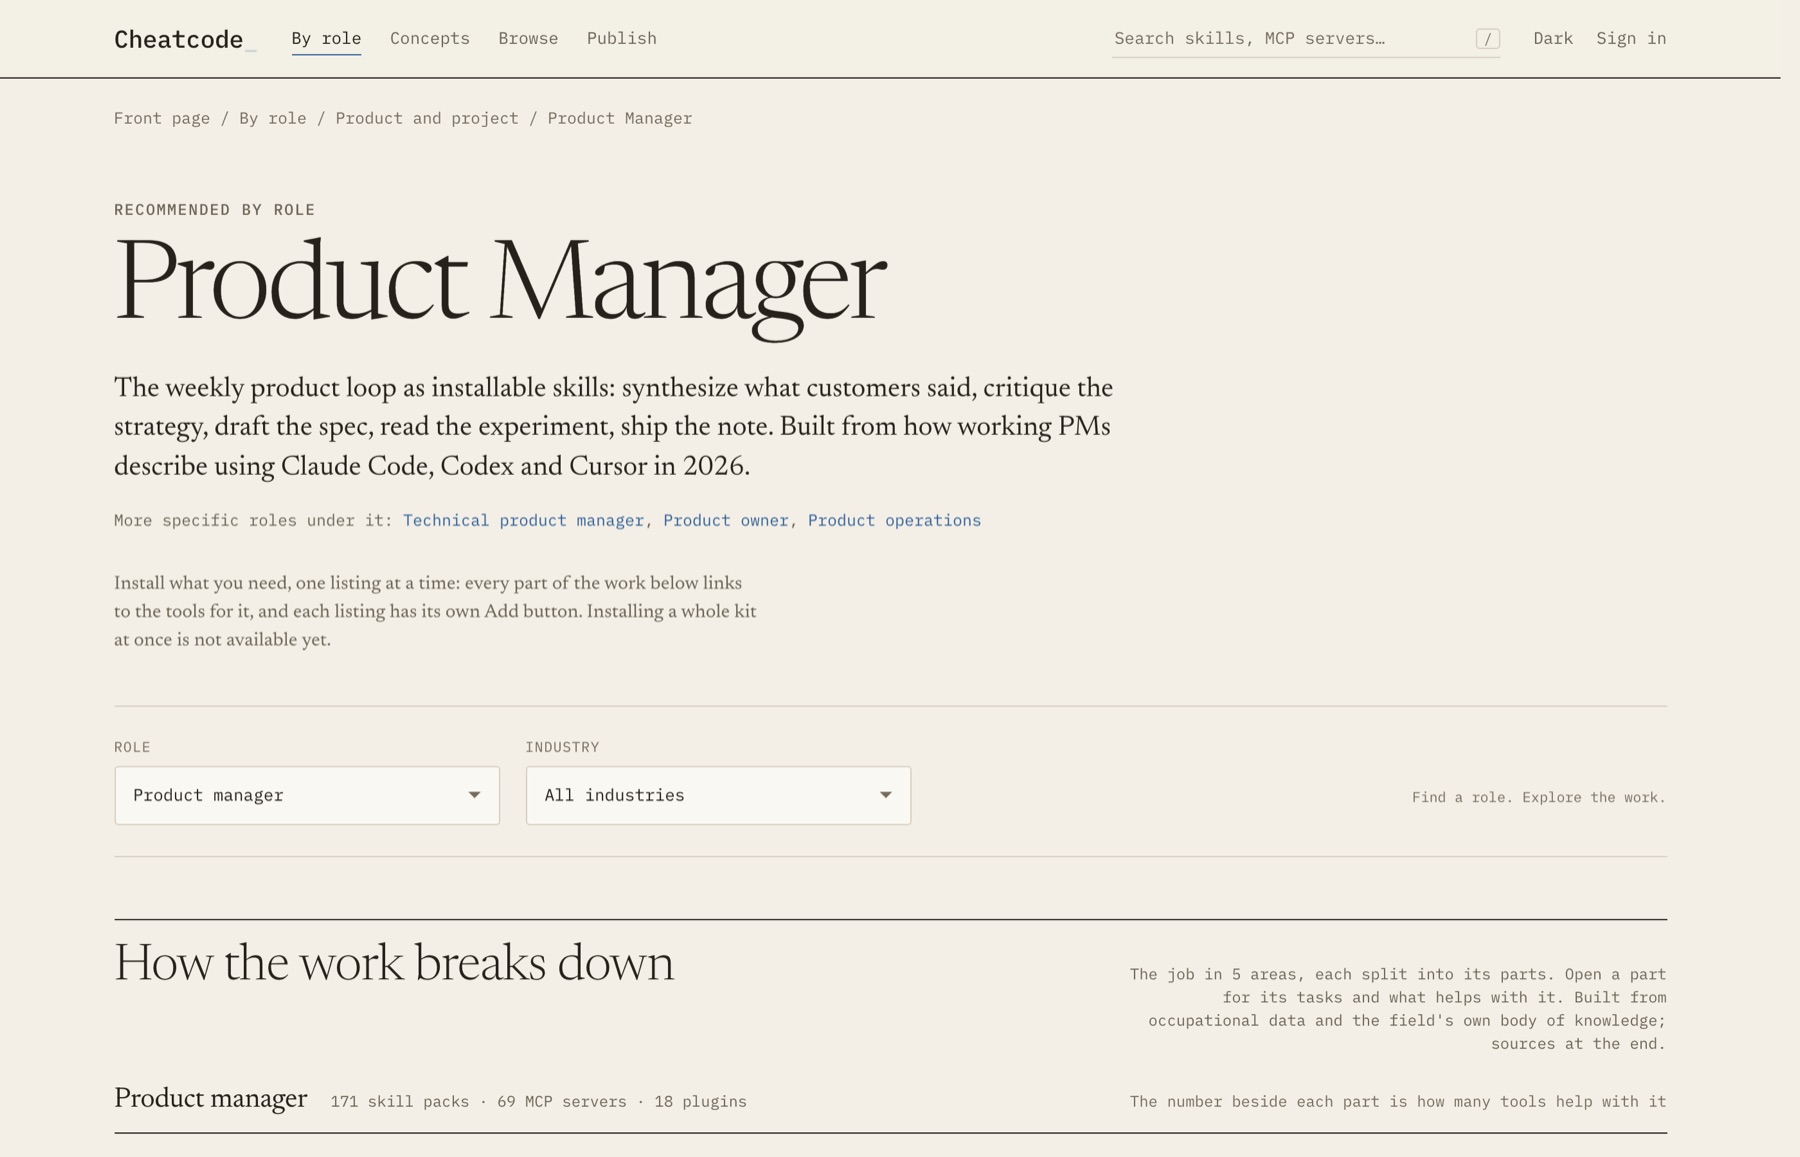Click Sign in
1800x1157 pixels.
(1631, 38)
